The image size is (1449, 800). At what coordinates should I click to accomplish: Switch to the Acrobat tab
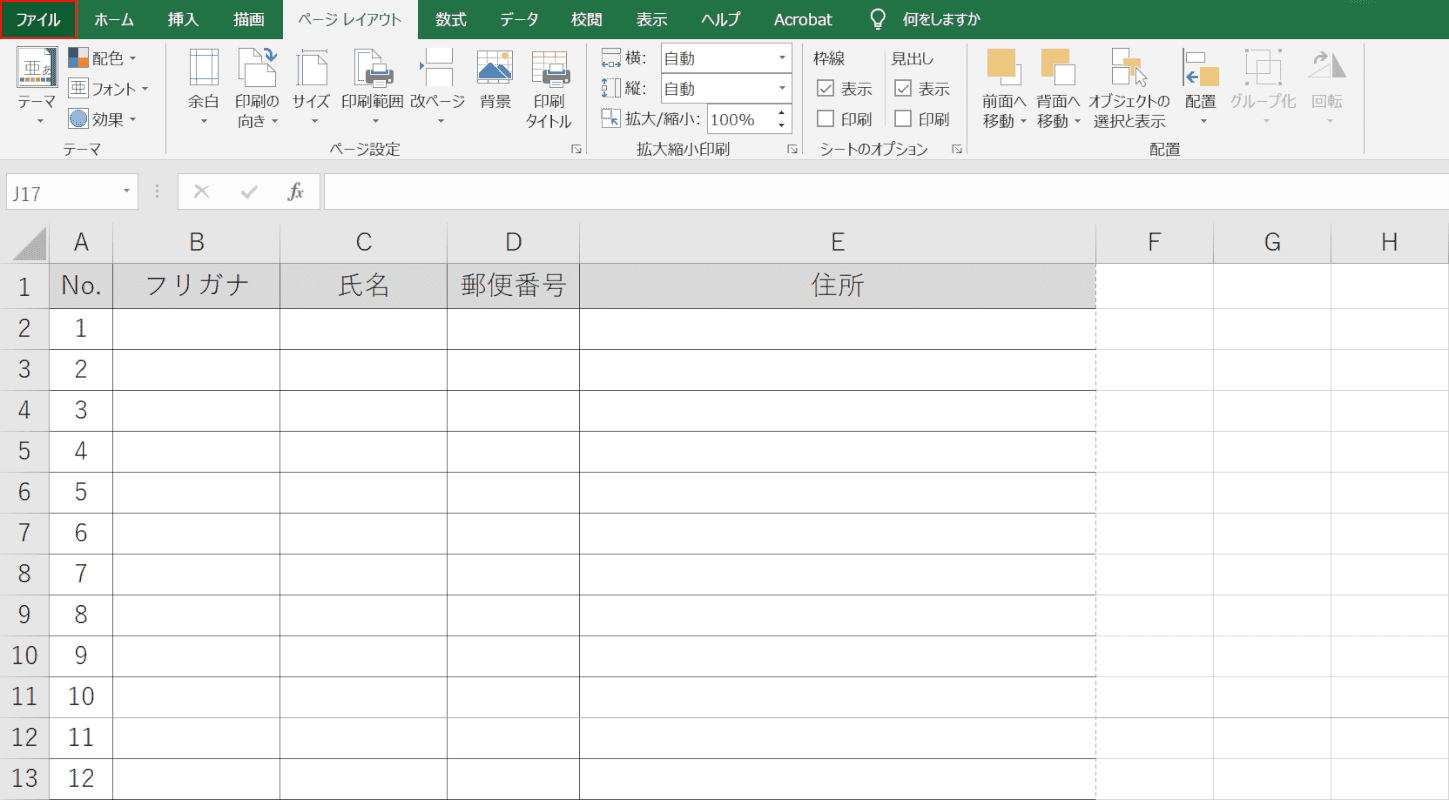coord(803,20)
